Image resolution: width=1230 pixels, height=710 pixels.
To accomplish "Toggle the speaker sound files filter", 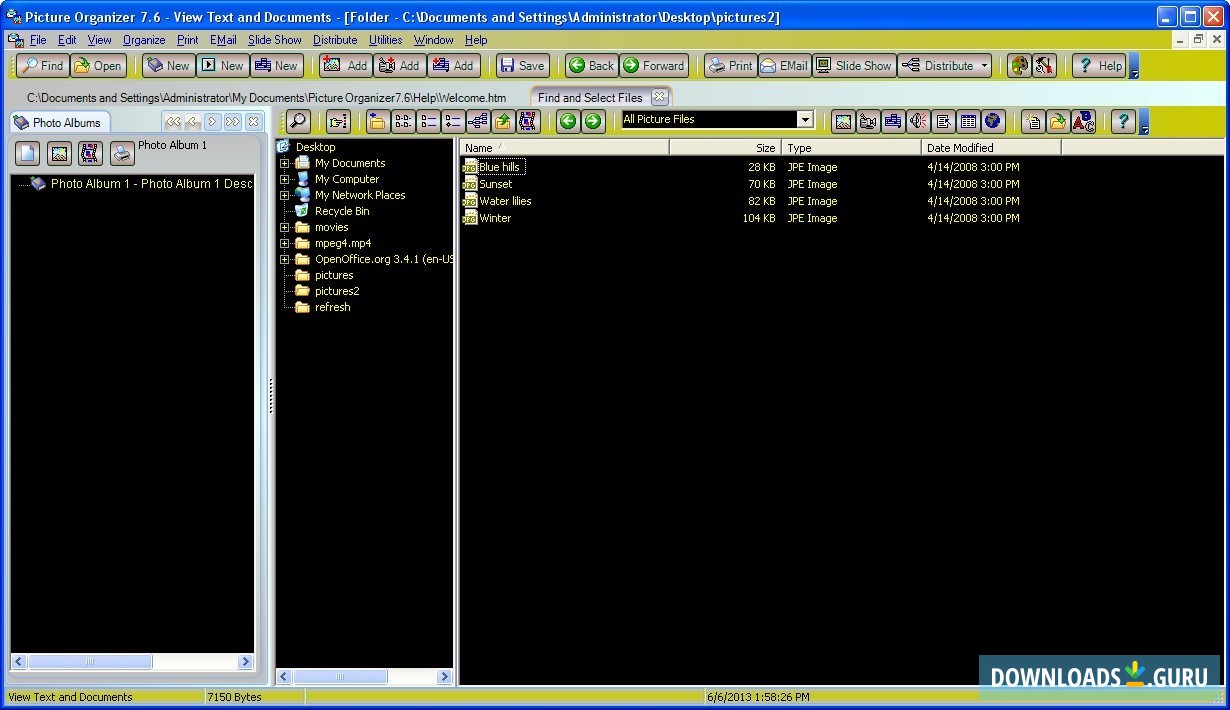I will click(x=918, y=121).
